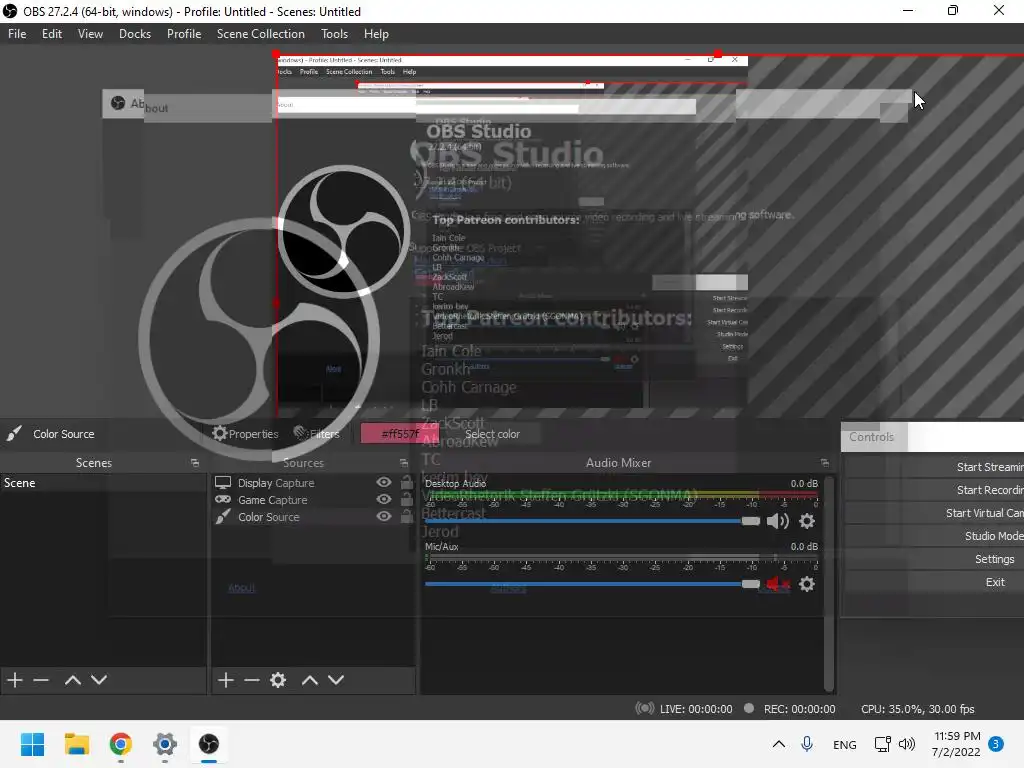
Task: Open the Help menu
Action: point(376,34)
